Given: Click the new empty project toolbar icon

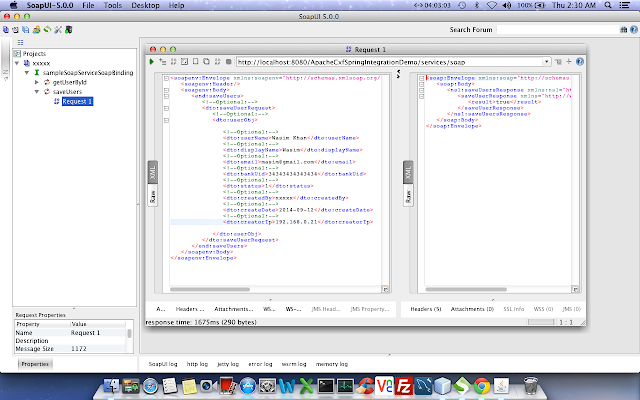Looking at the screenshot, I should coord(6,30).
